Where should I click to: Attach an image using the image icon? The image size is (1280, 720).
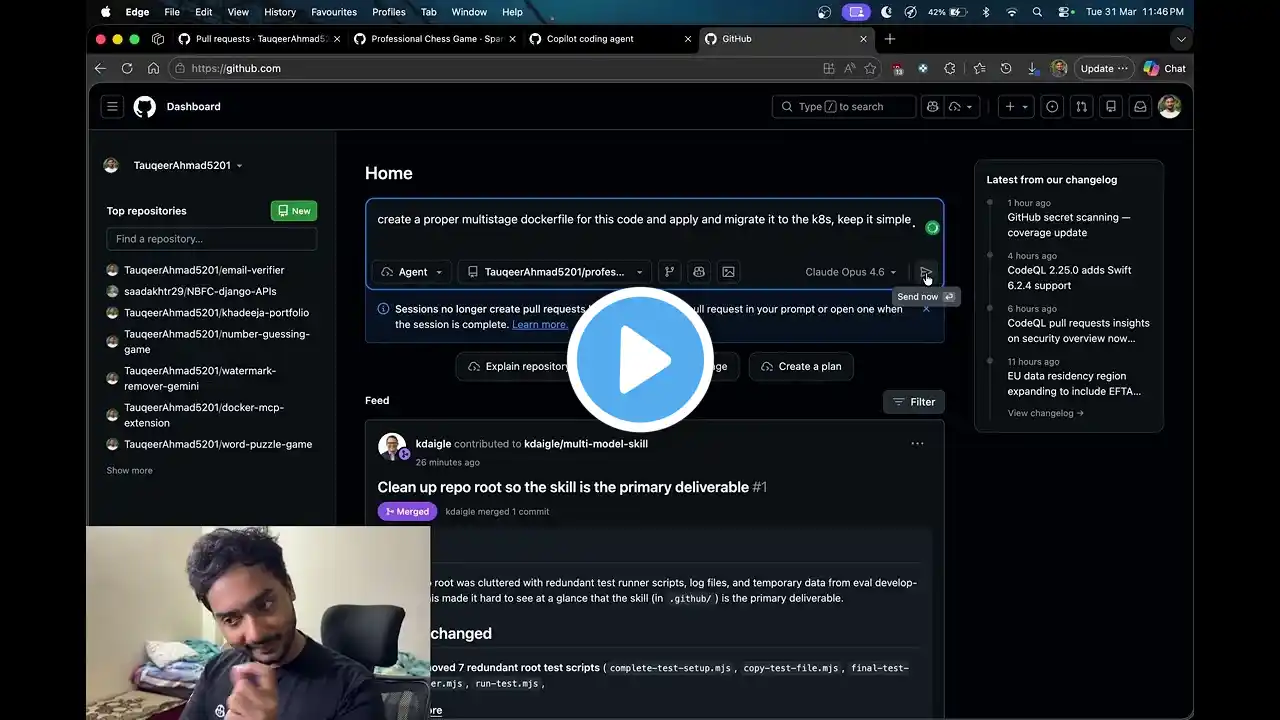pyautogui.click(x=728, y=272)
